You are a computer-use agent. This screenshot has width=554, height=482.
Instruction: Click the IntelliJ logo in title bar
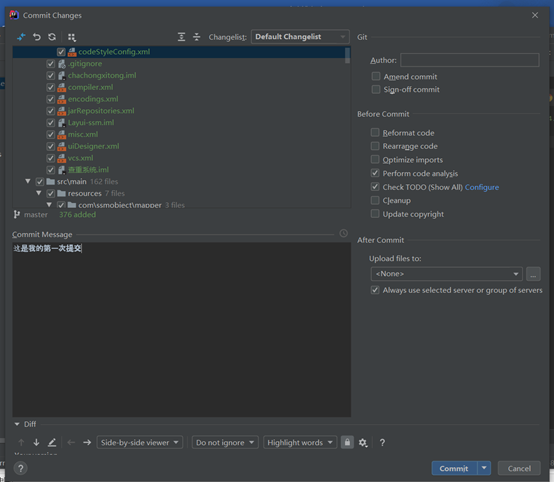[14, 15]
